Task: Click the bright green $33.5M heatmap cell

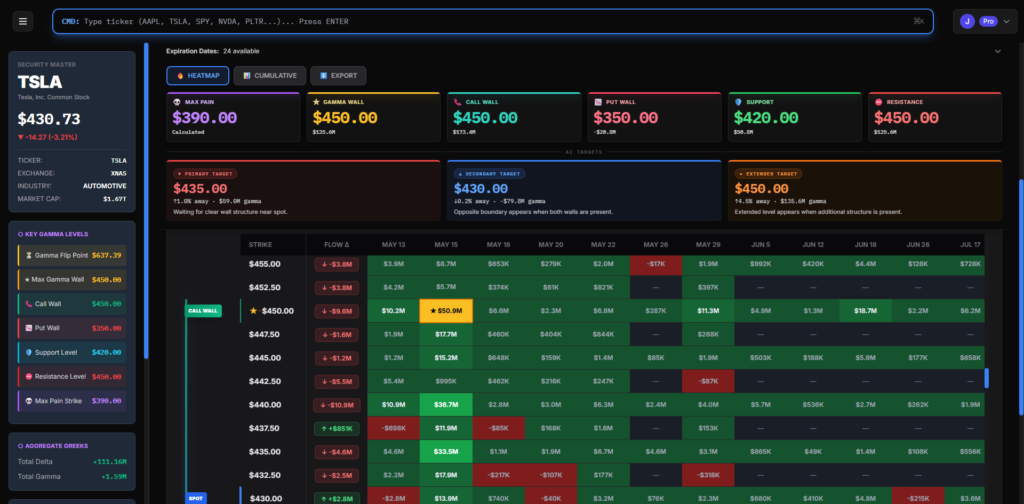Action: 445,452
